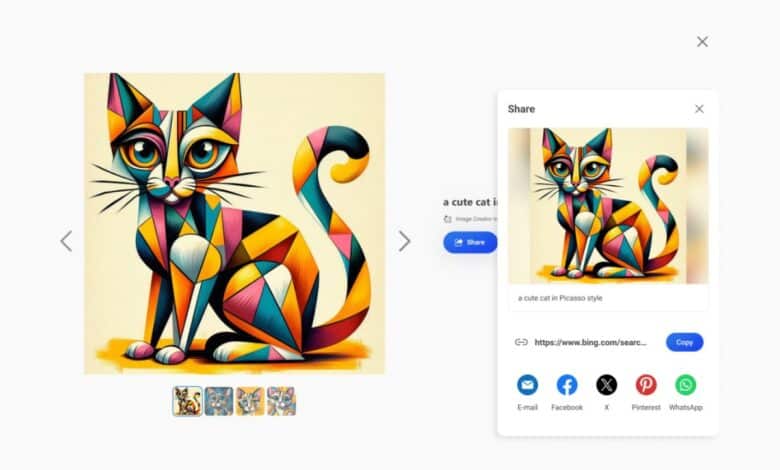The height and width of the screenshot is (470, 780).
Task: Select the fourth cat thumbnail
Action: [282, 401]
